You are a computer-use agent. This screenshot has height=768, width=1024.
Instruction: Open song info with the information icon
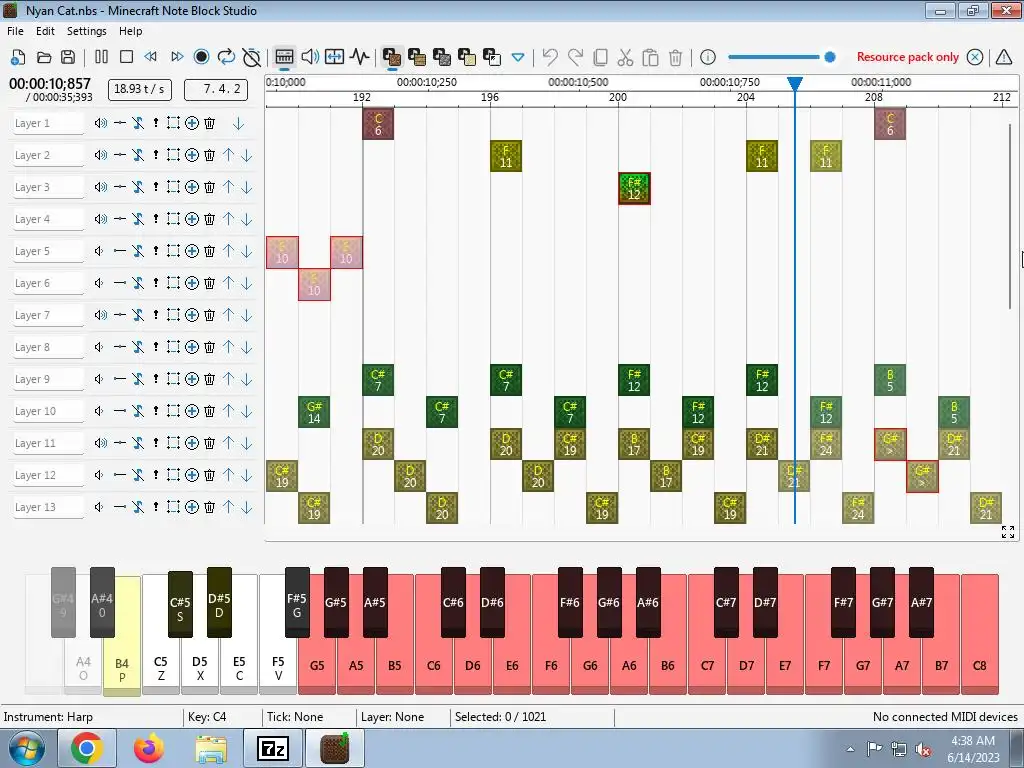point(708,57)
